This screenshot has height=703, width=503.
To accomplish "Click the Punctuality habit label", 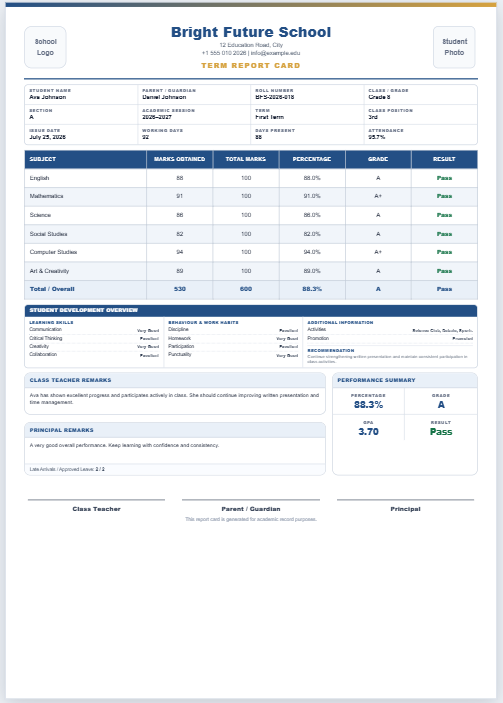I will pos(180,355).
